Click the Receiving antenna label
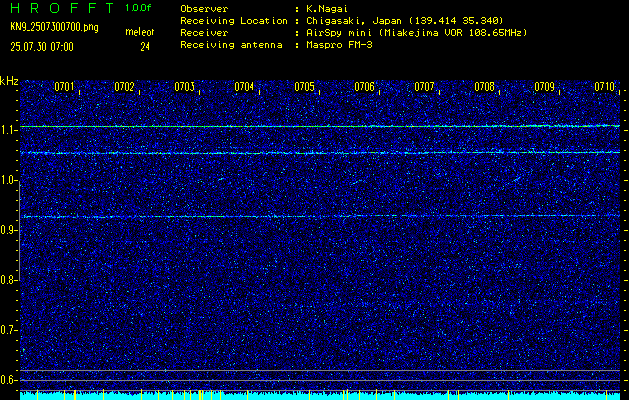 pos(231,45)
